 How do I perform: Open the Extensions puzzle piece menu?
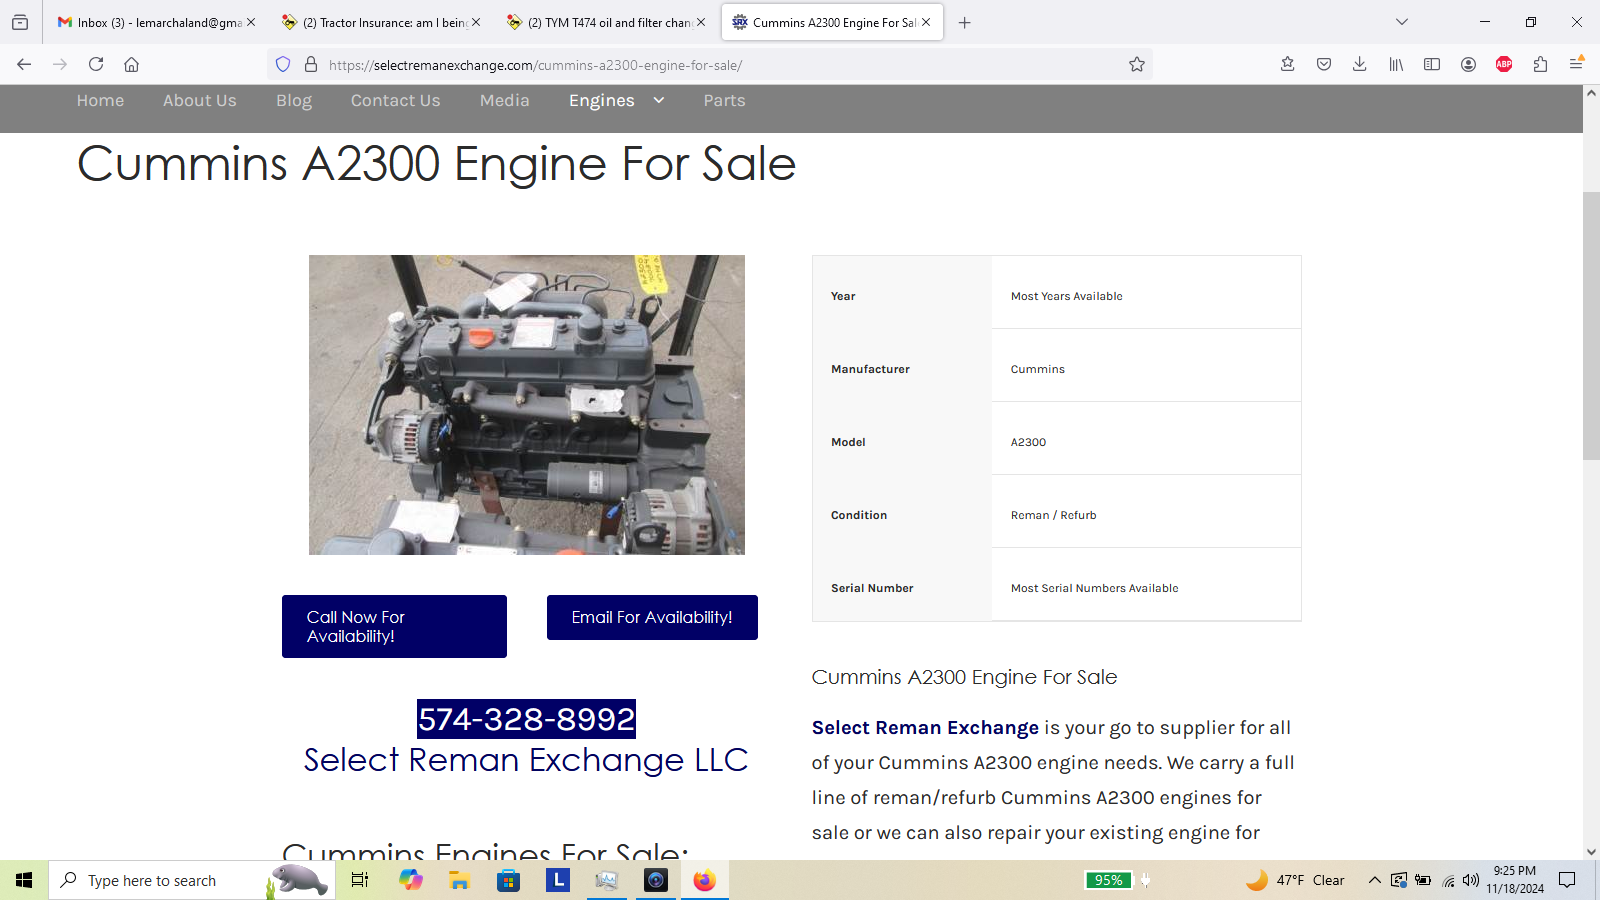pos(1540,64)
